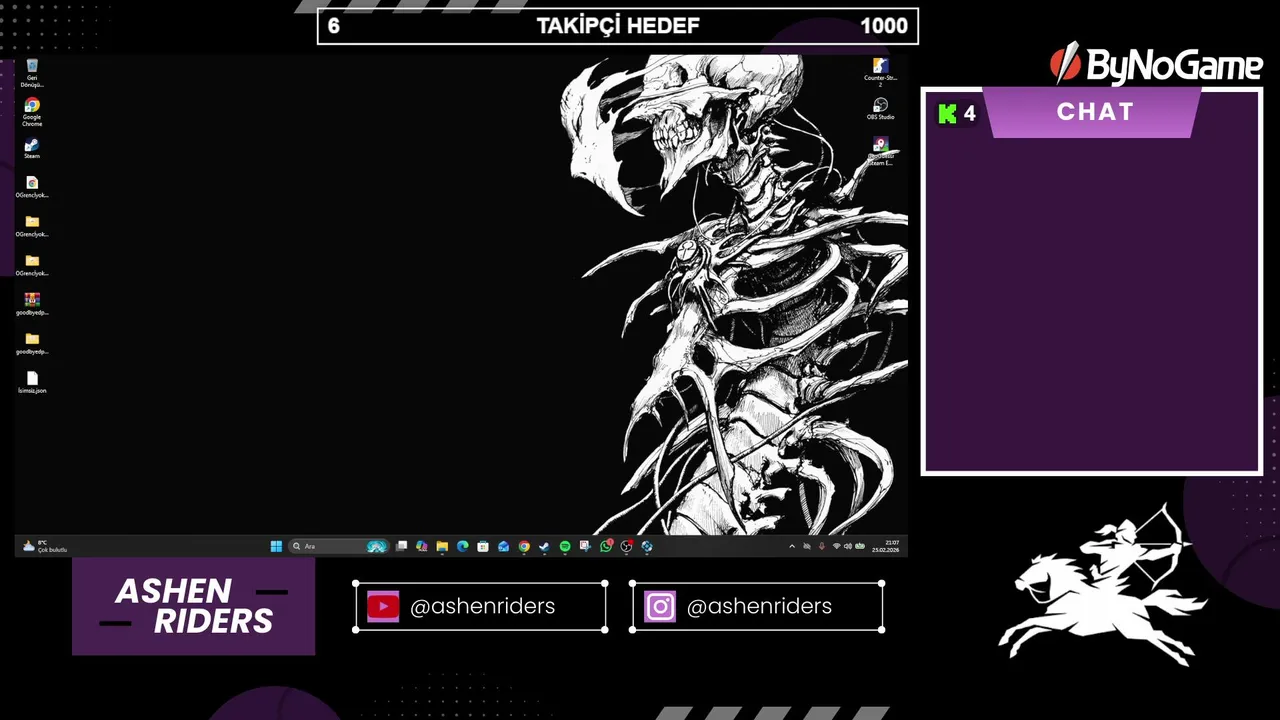Switch to Google Chrome in the taskbar
This screenshot has width=1280, height=720.
coord(524,546)
